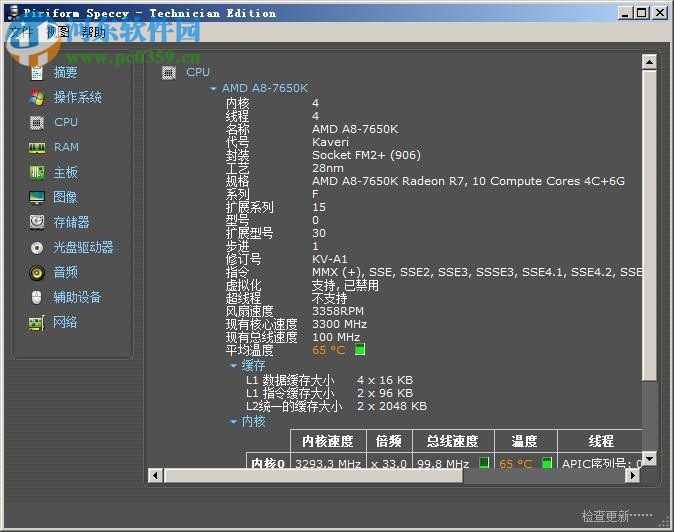Click the vertical scrollbar down arrow

(x=649, y=459)
